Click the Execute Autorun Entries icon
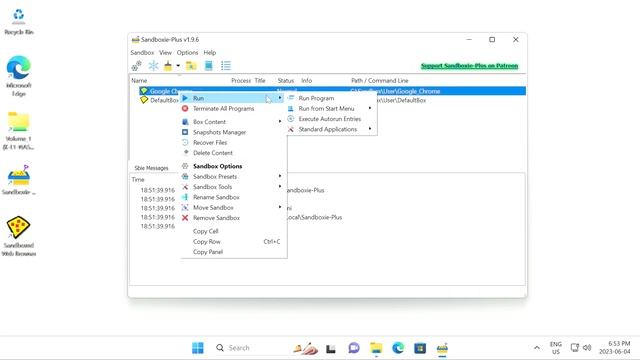The image size is (640, 360). 291,119
